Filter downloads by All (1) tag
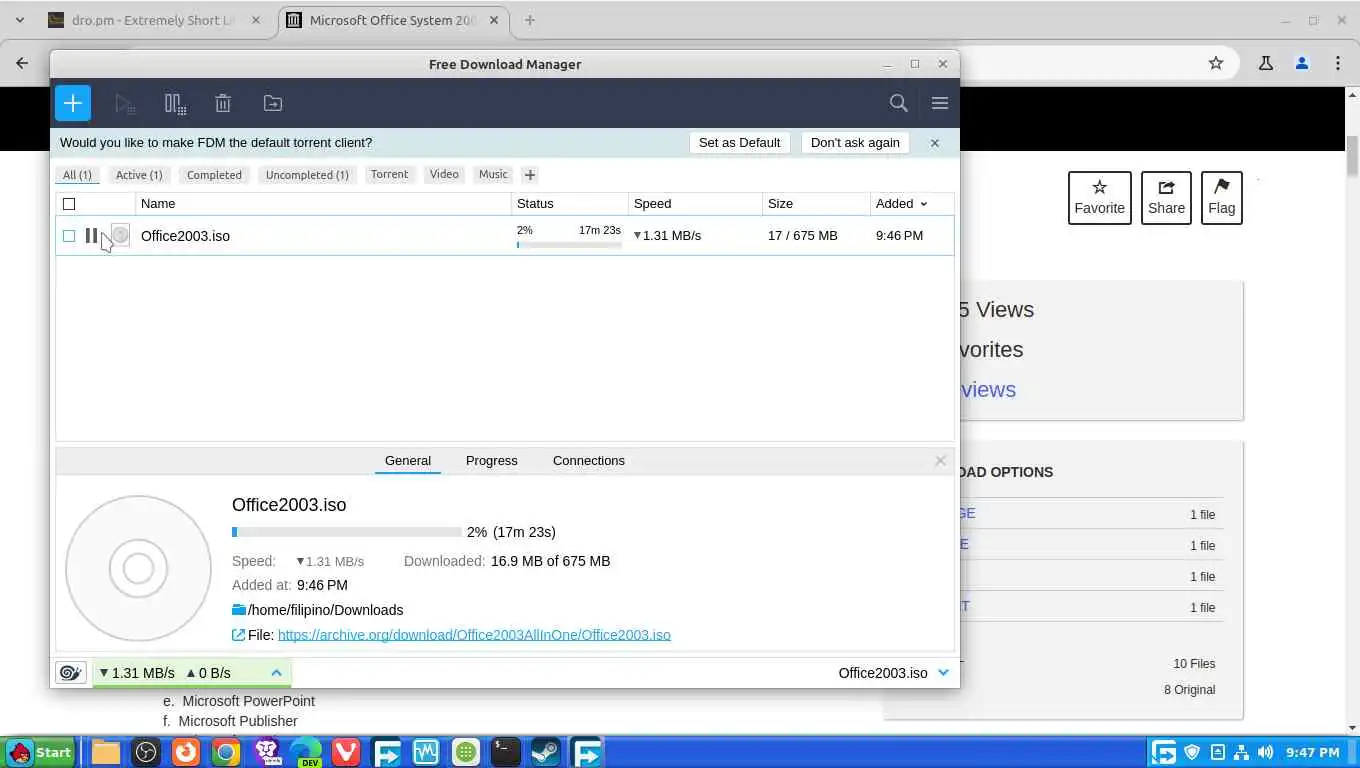Image resolution: width=1360 pixels, height=768 pixels. click(77, 175)
